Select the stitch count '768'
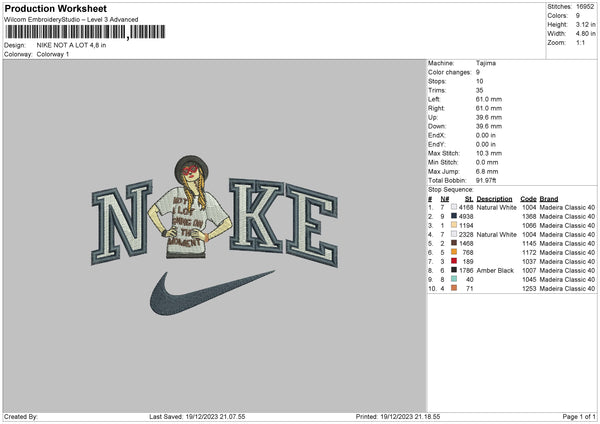Screen dimensions: 600x424 [468, 252]
